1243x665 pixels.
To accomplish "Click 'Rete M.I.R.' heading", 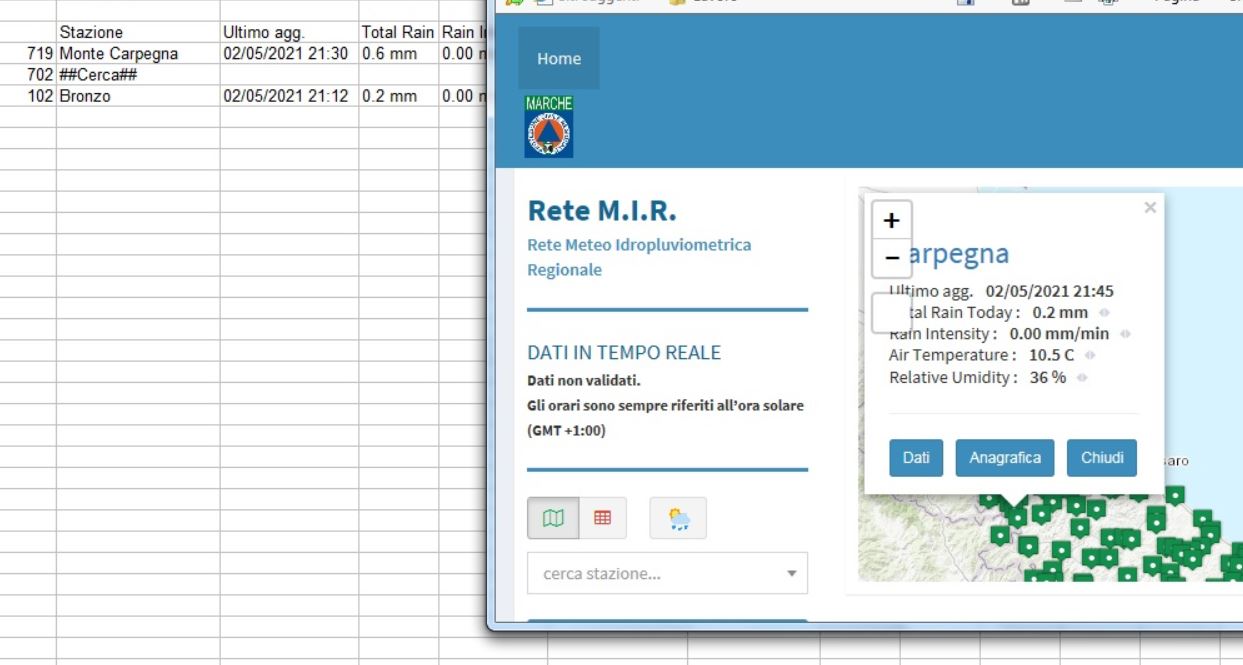I will coord(602,211).
